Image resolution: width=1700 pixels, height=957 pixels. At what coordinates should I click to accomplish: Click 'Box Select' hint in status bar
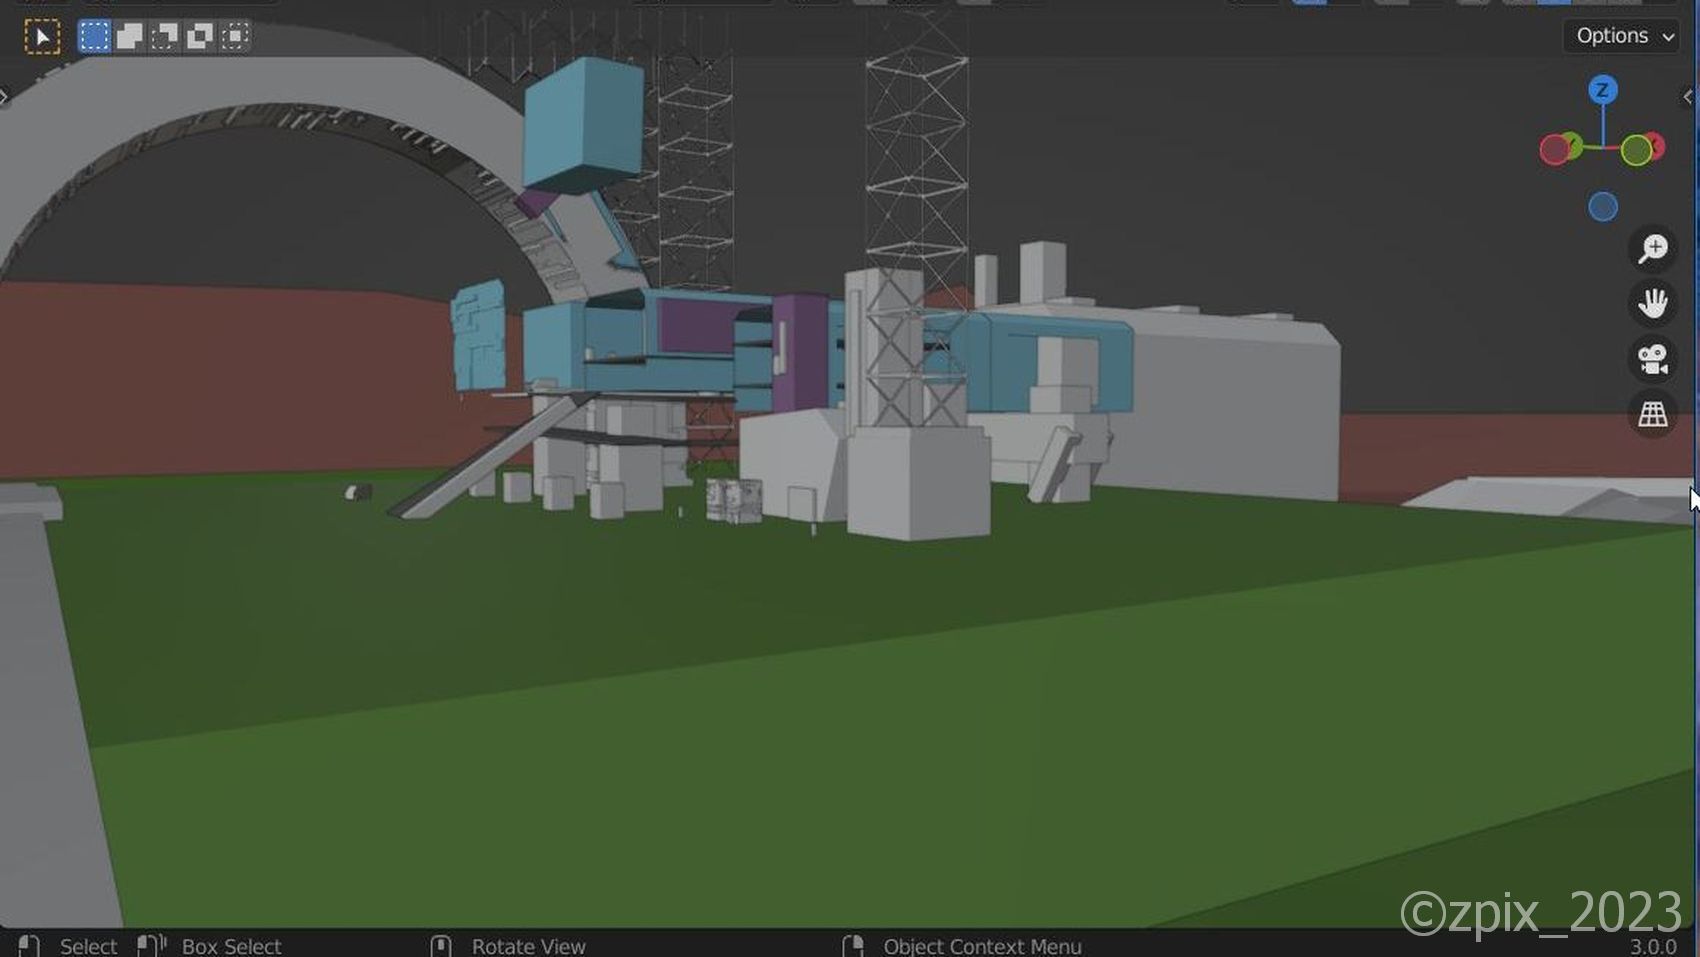230,946
